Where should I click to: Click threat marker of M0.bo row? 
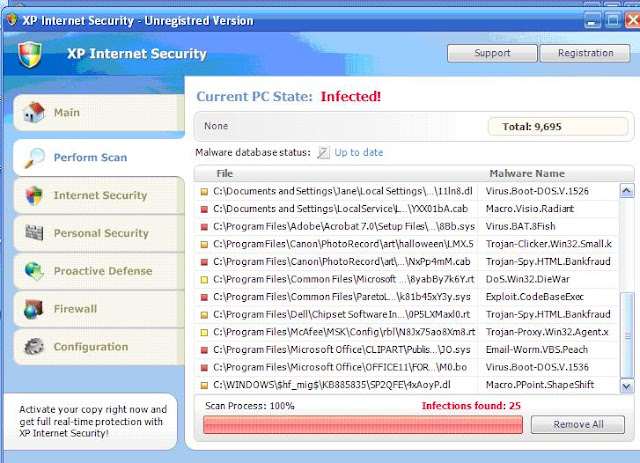pyautogui.click(x=204, y=367)
